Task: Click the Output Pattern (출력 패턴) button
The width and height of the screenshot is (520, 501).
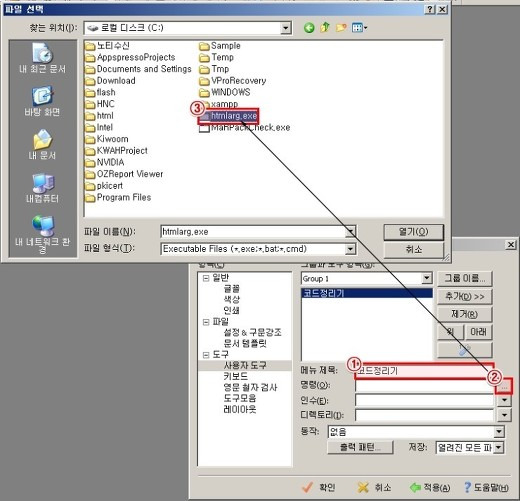Action: click(x=360, y=447)
